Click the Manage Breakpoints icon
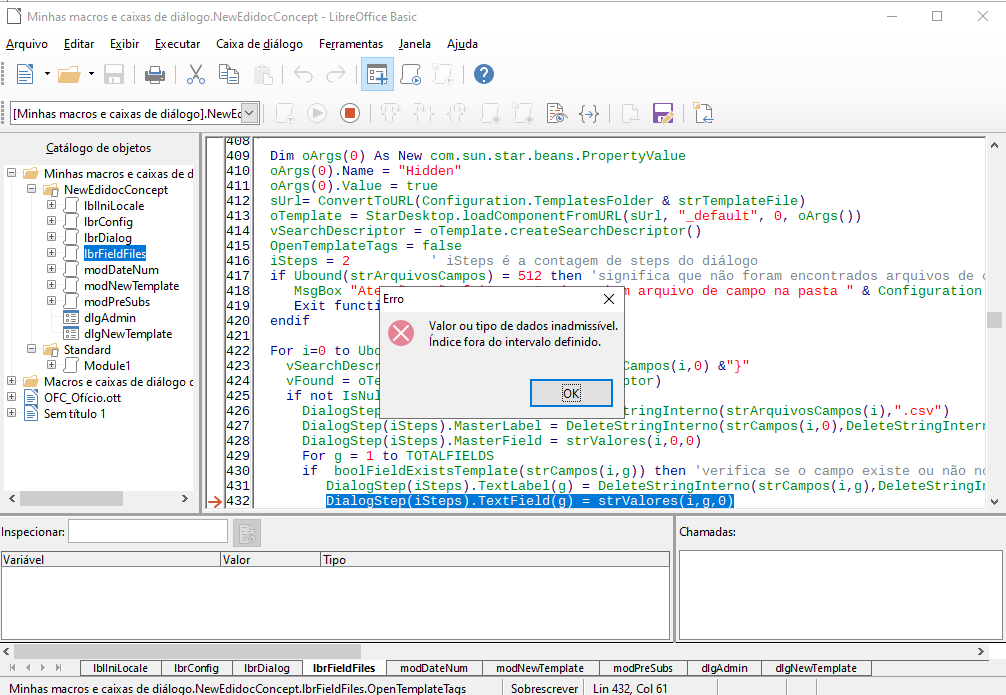 pos(523,114)
